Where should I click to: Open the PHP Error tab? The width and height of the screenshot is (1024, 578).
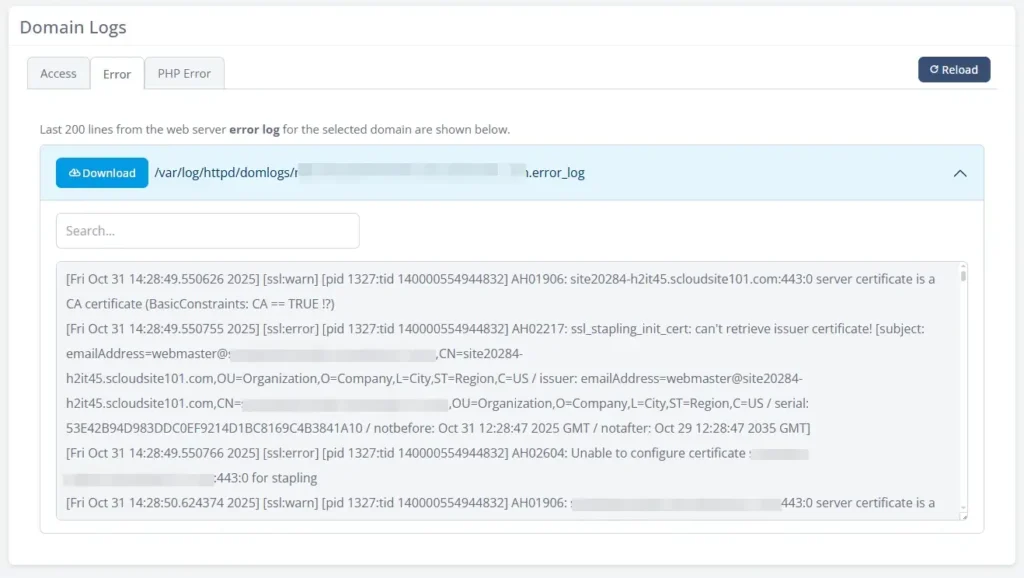click(x=183, y=73)
